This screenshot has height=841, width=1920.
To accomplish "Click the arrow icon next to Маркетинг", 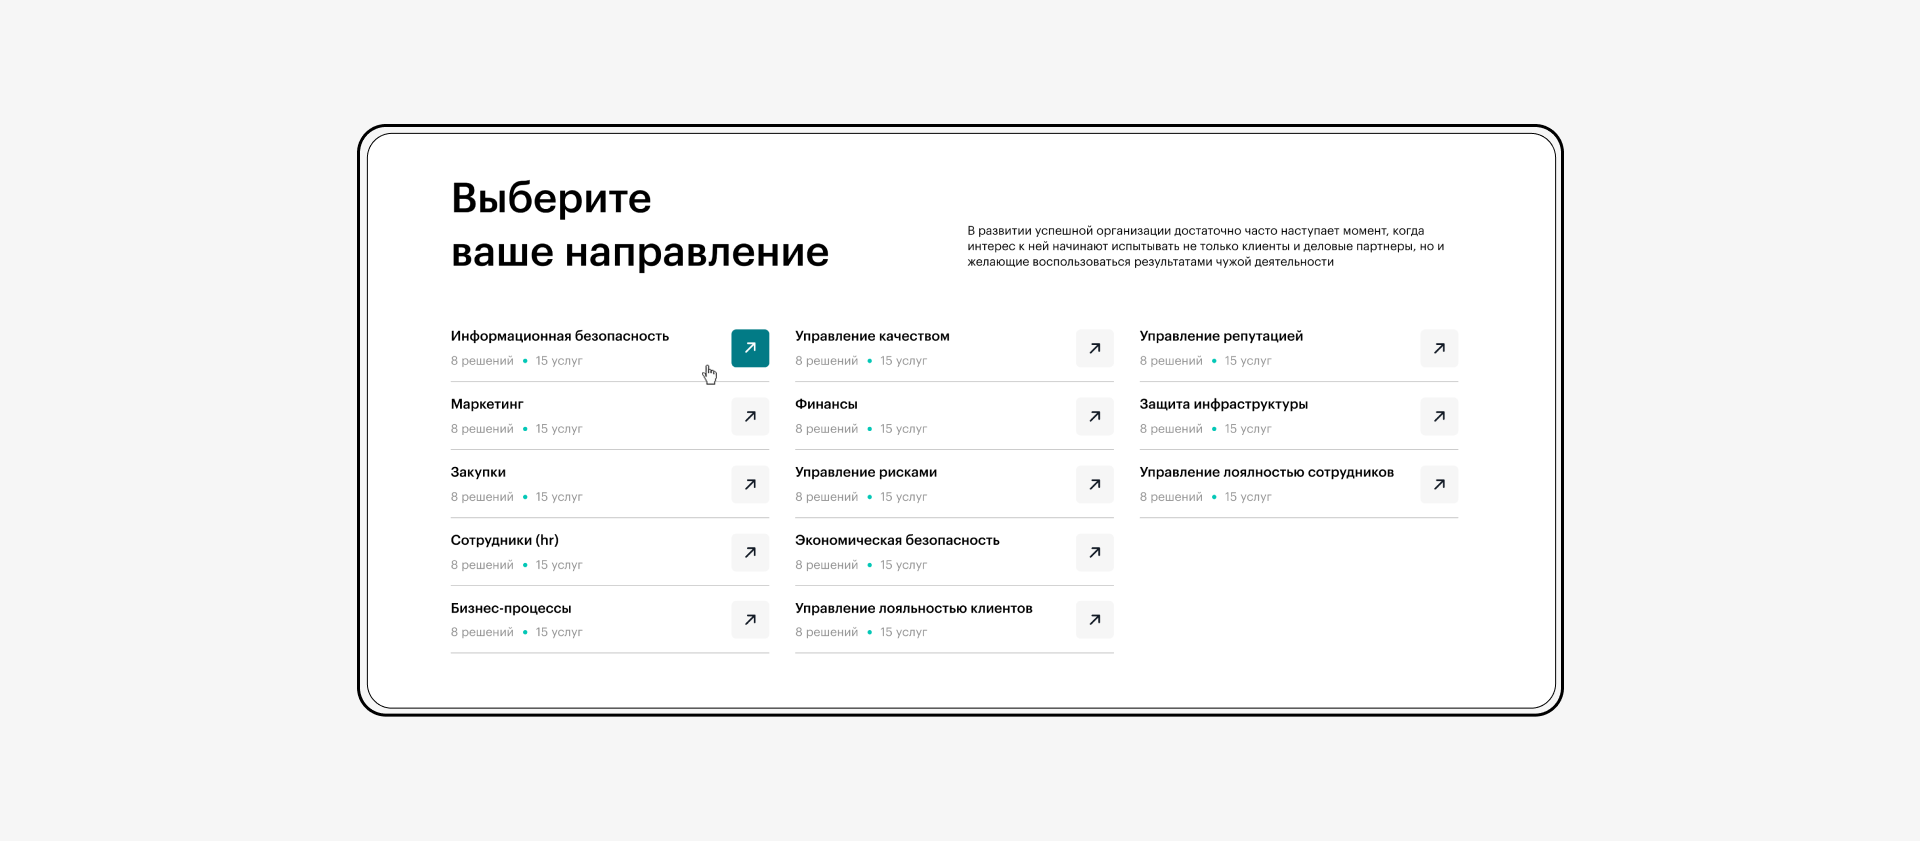I will pos(750,416).
